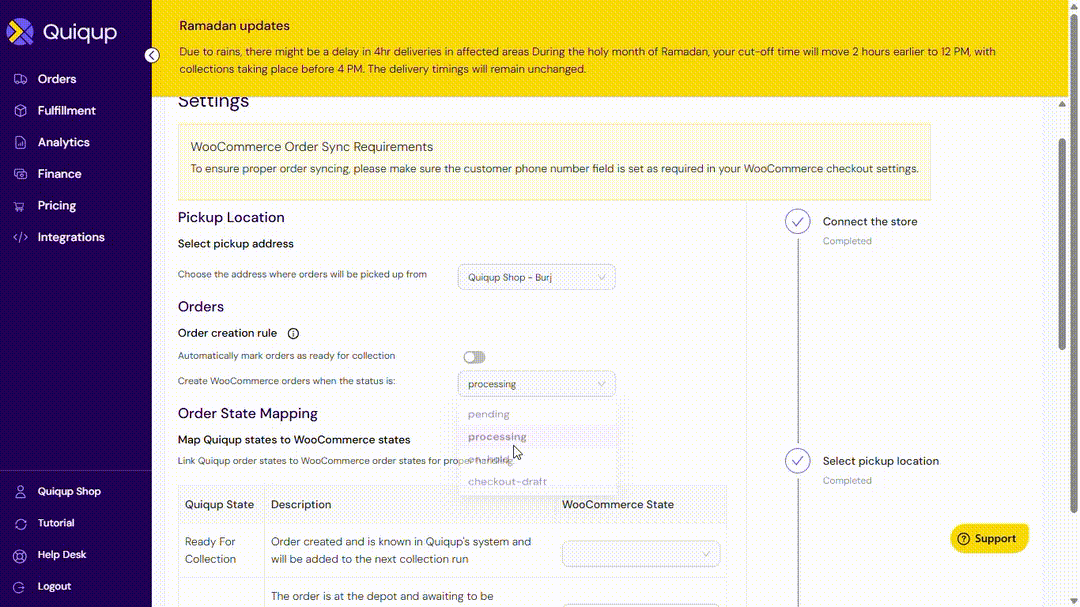The image size is (1080, 607).
Task: Click the Select pickup location step label
Action: tap(880, 461)
